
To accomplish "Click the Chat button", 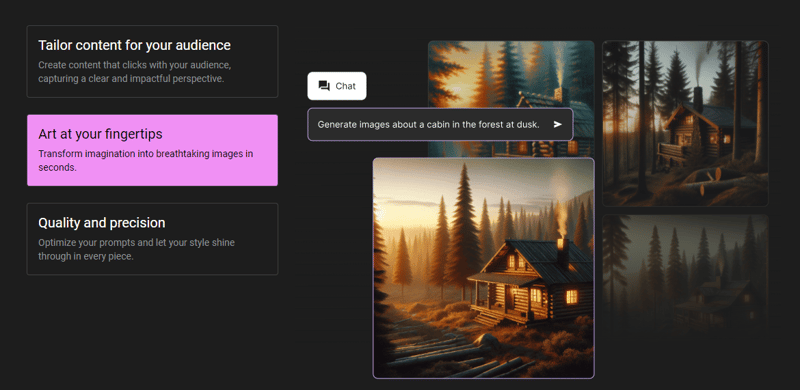I will 337,86.
